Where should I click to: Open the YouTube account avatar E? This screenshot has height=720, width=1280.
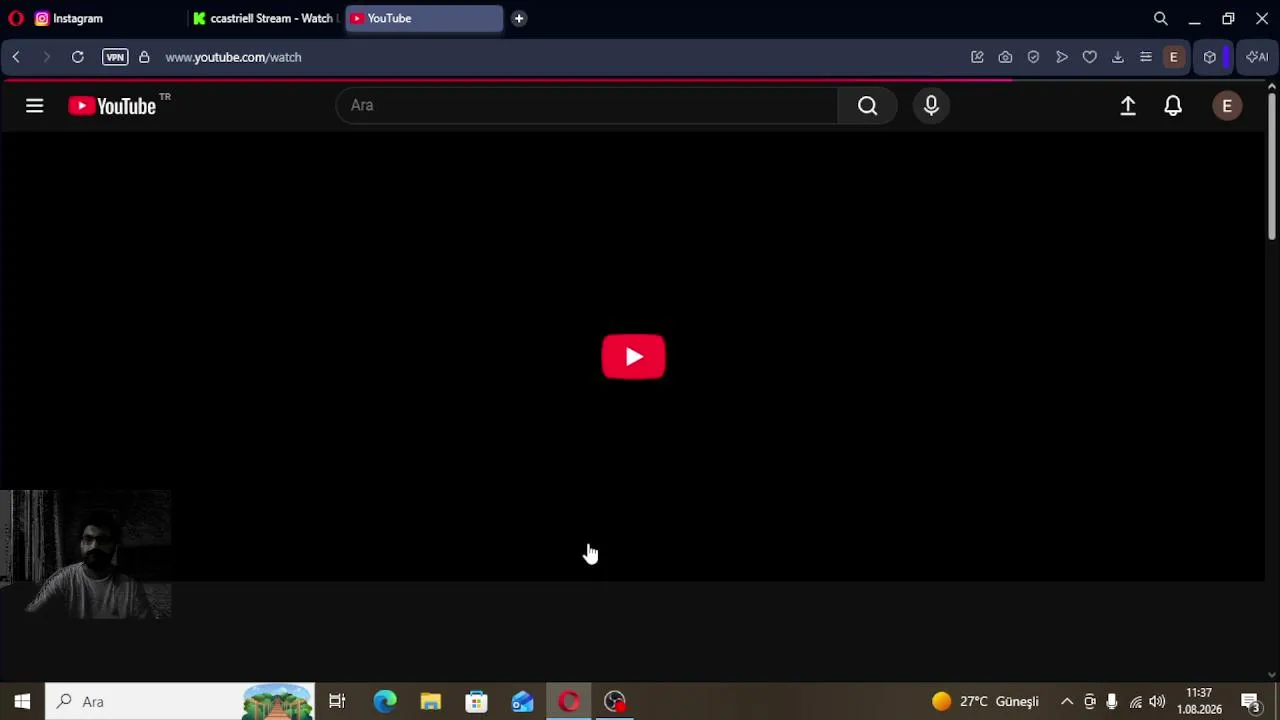point(1227,106)
